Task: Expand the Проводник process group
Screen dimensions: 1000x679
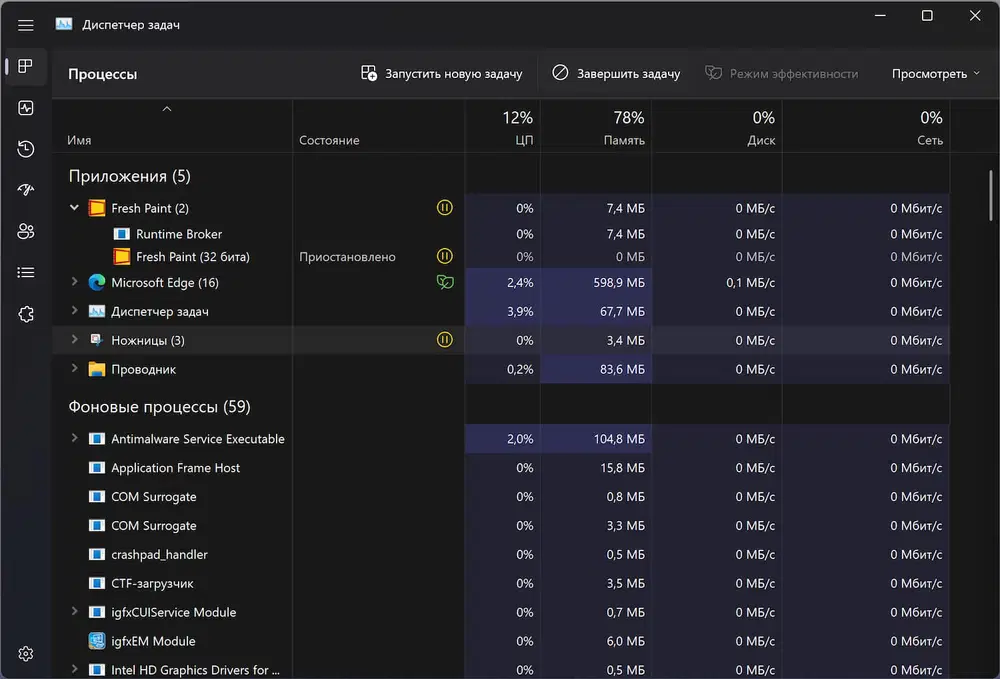Action: [x=74, y=369]
